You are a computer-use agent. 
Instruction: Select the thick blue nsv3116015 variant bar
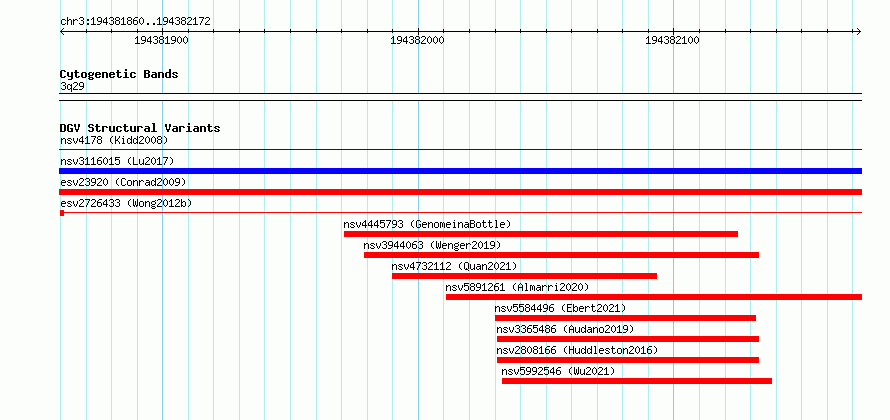click(461, 171)
